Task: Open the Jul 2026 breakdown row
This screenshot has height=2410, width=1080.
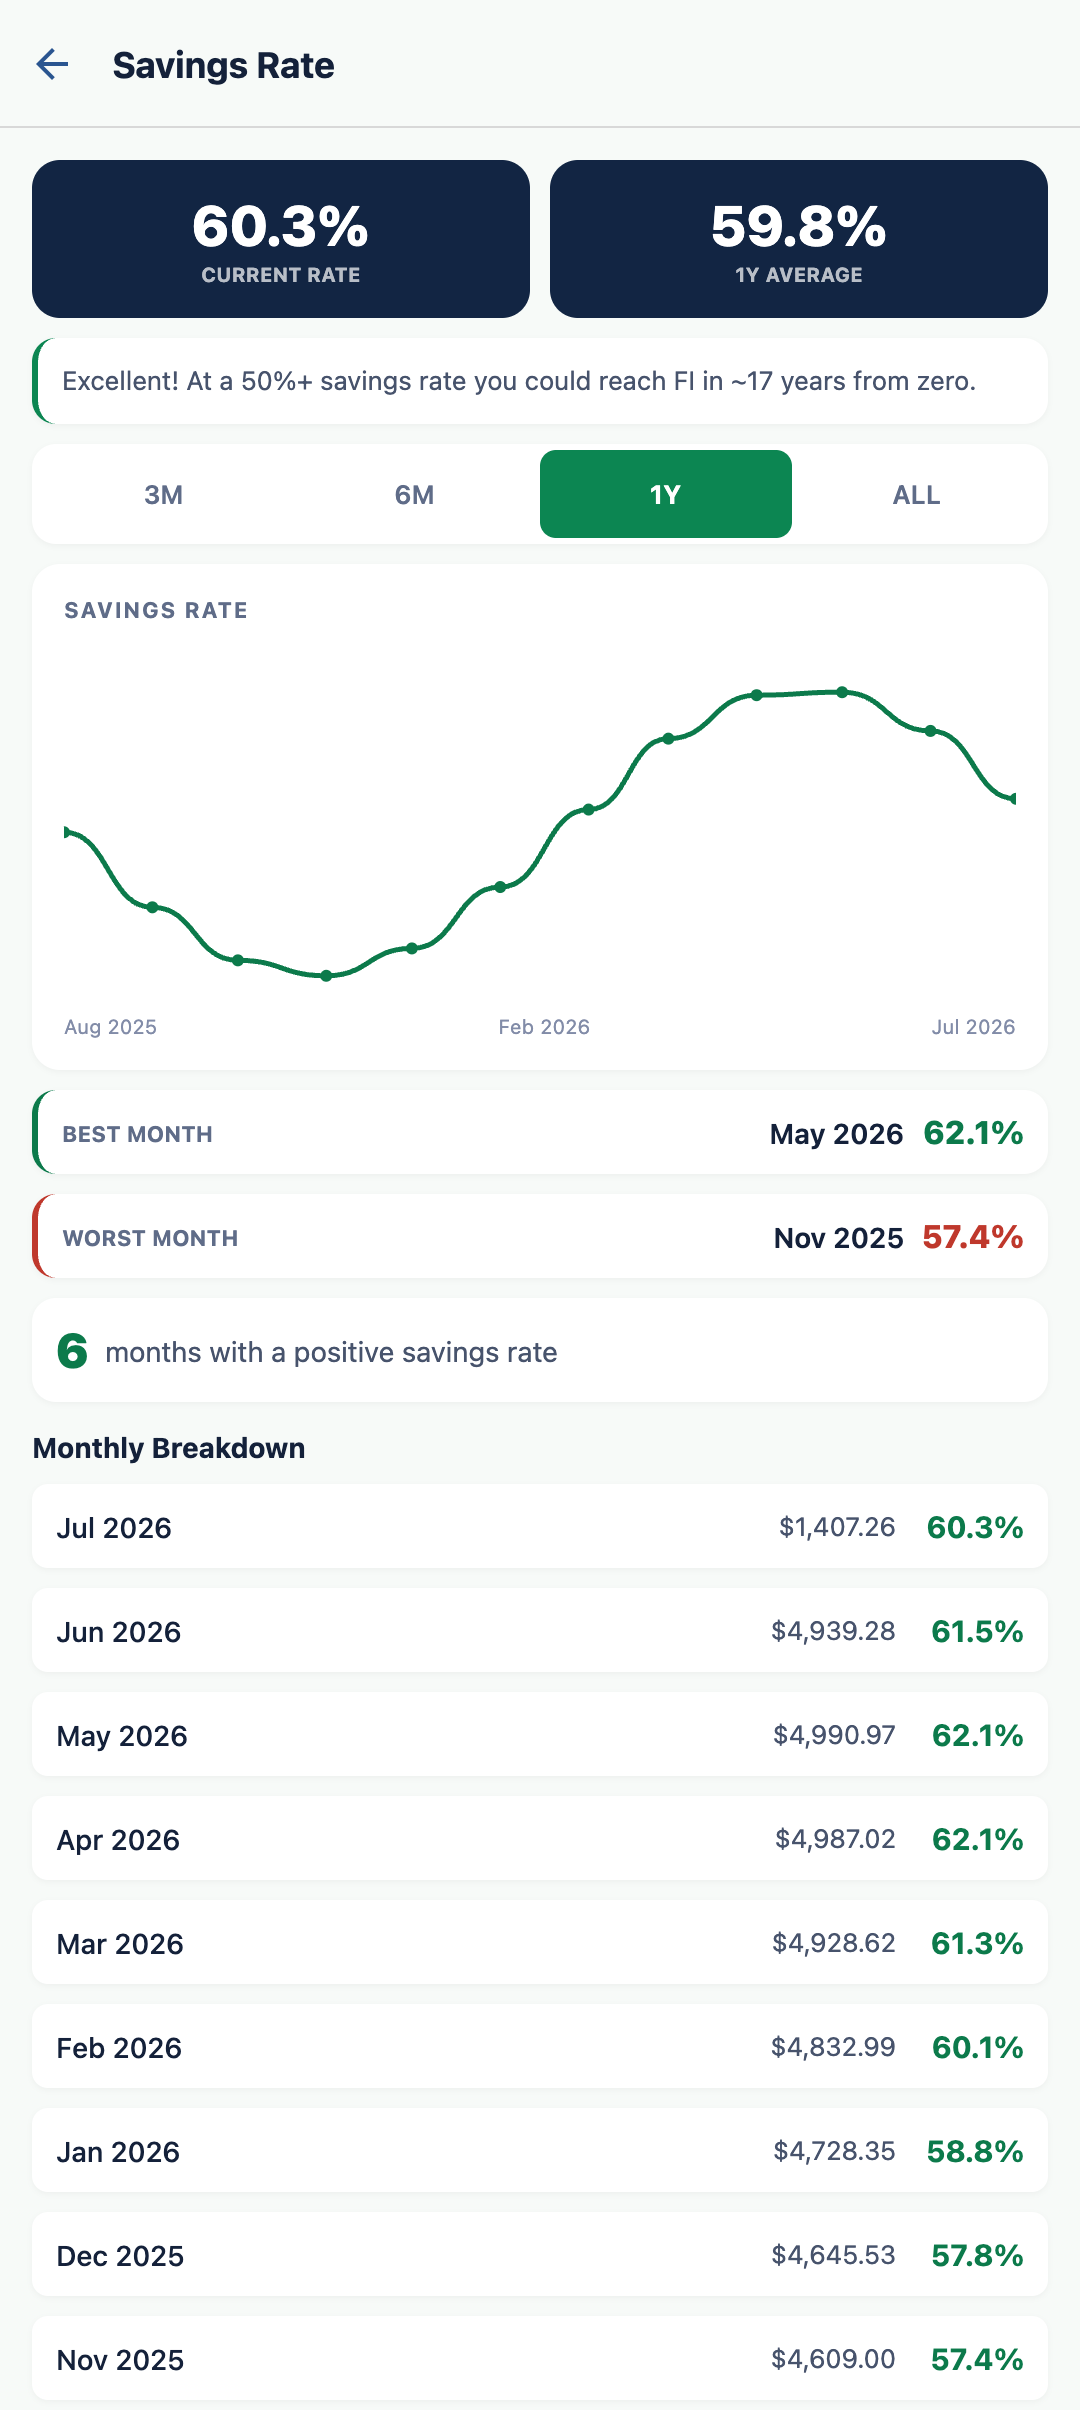Action: click(540, 1527)
